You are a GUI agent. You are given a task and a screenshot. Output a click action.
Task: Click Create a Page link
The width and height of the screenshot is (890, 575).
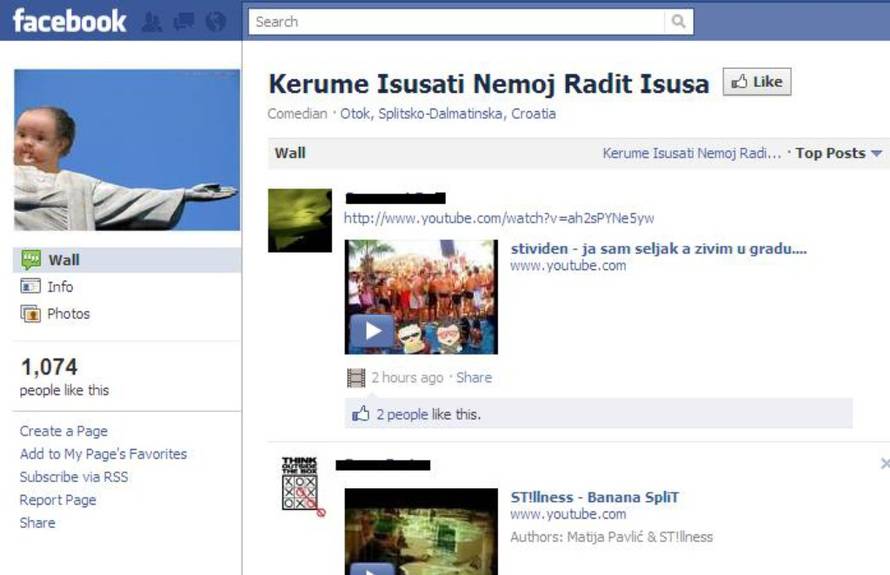pyautogui.click(x=64, y=431)
